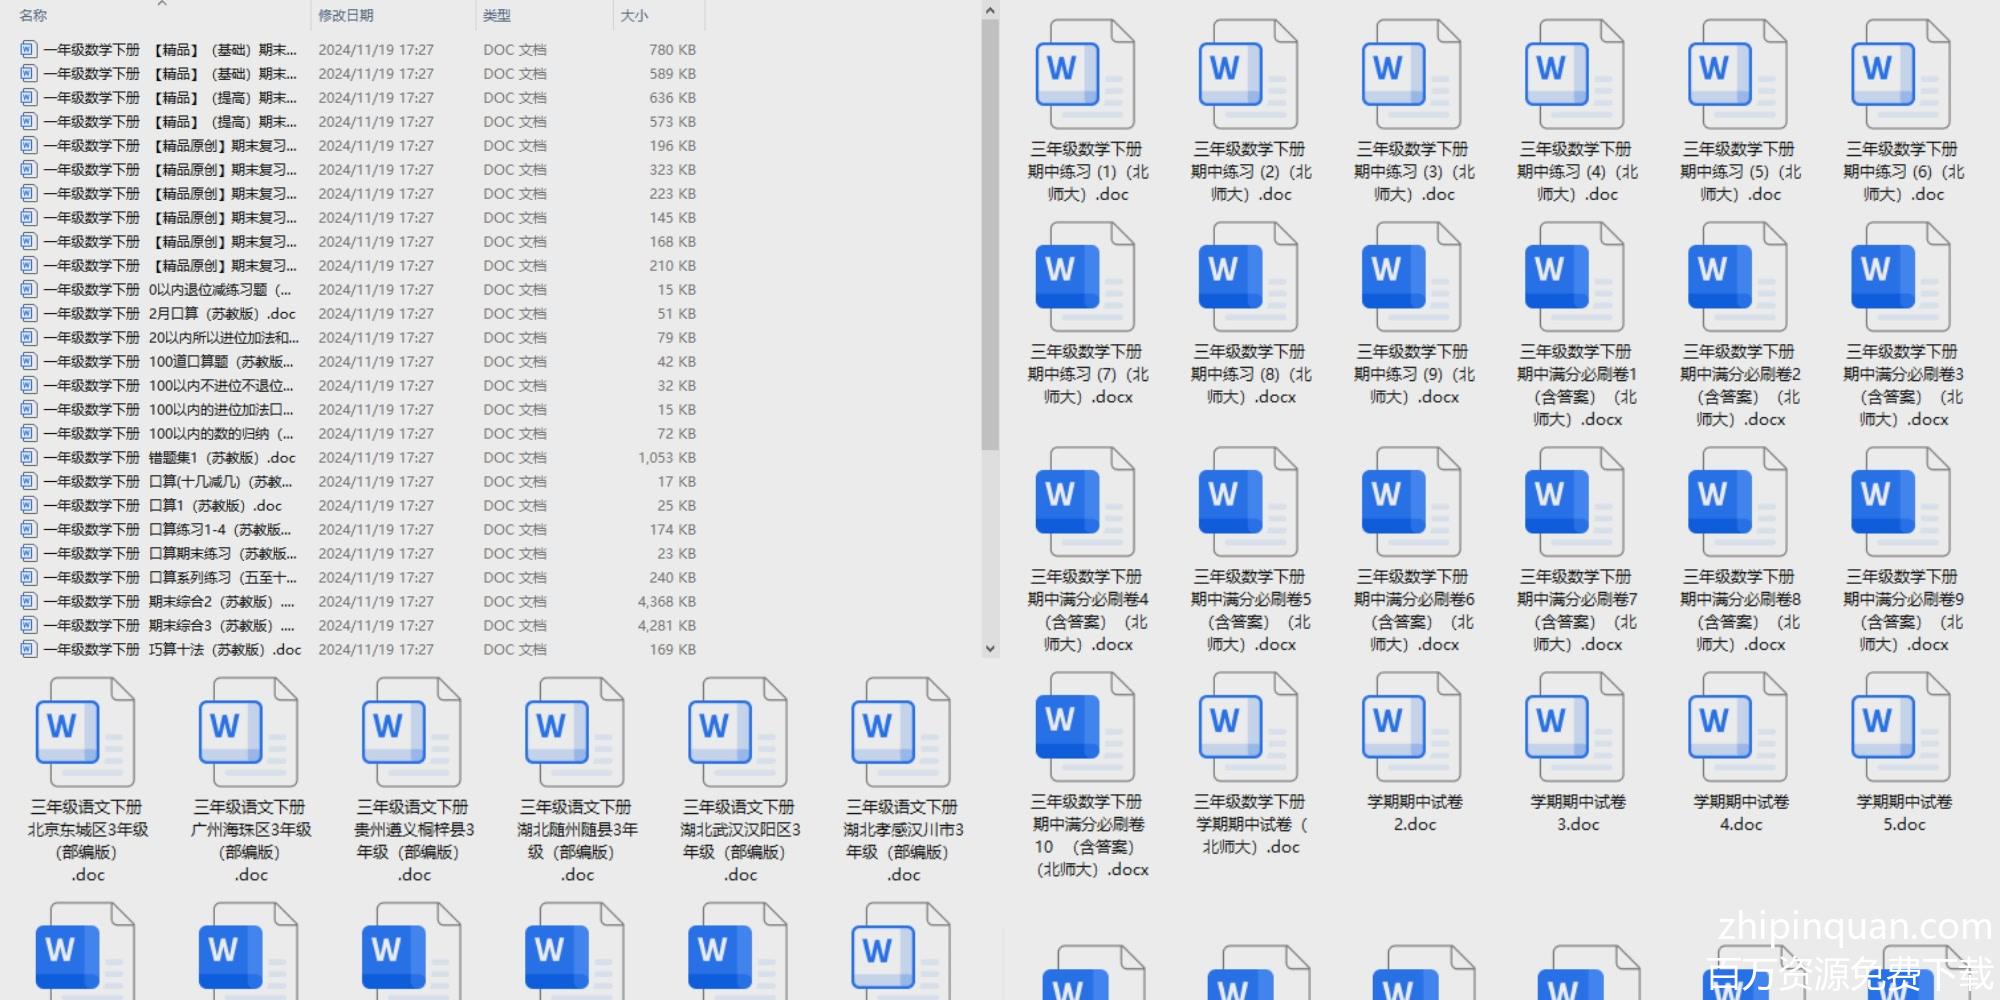Select 三年级语文下册 广州海珠区 document icon

[249, 733]
